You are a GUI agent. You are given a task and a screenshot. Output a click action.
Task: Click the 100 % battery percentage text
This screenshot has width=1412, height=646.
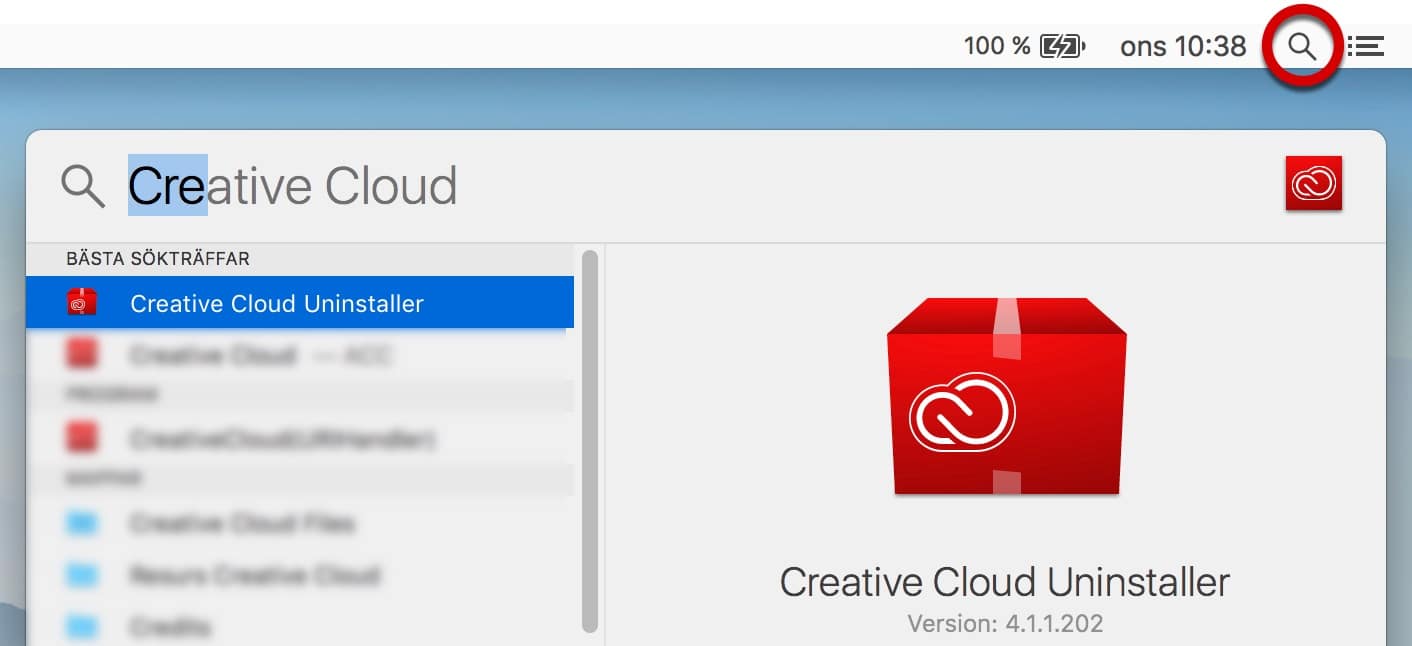[996, 46]
